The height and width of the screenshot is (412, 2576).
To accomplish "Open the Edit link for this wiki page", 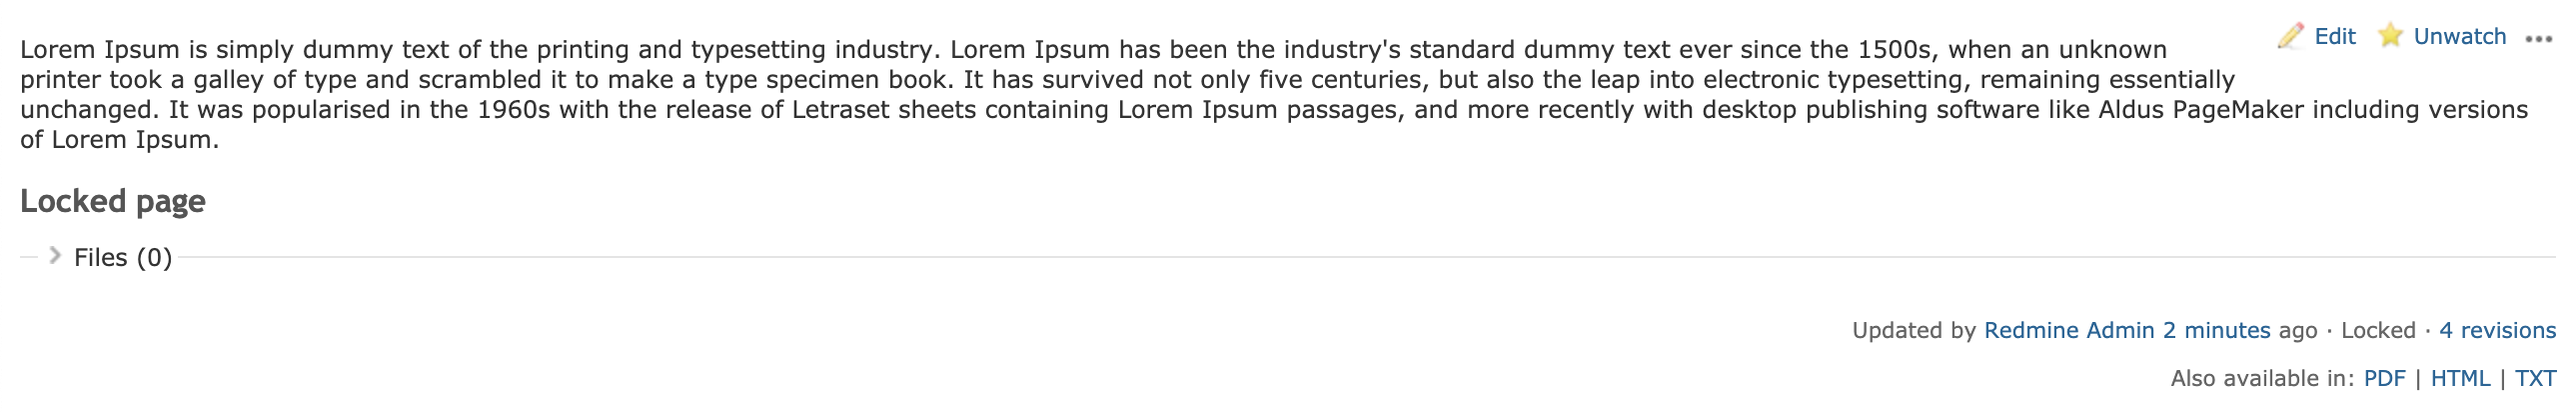I will click(2335, 36).
